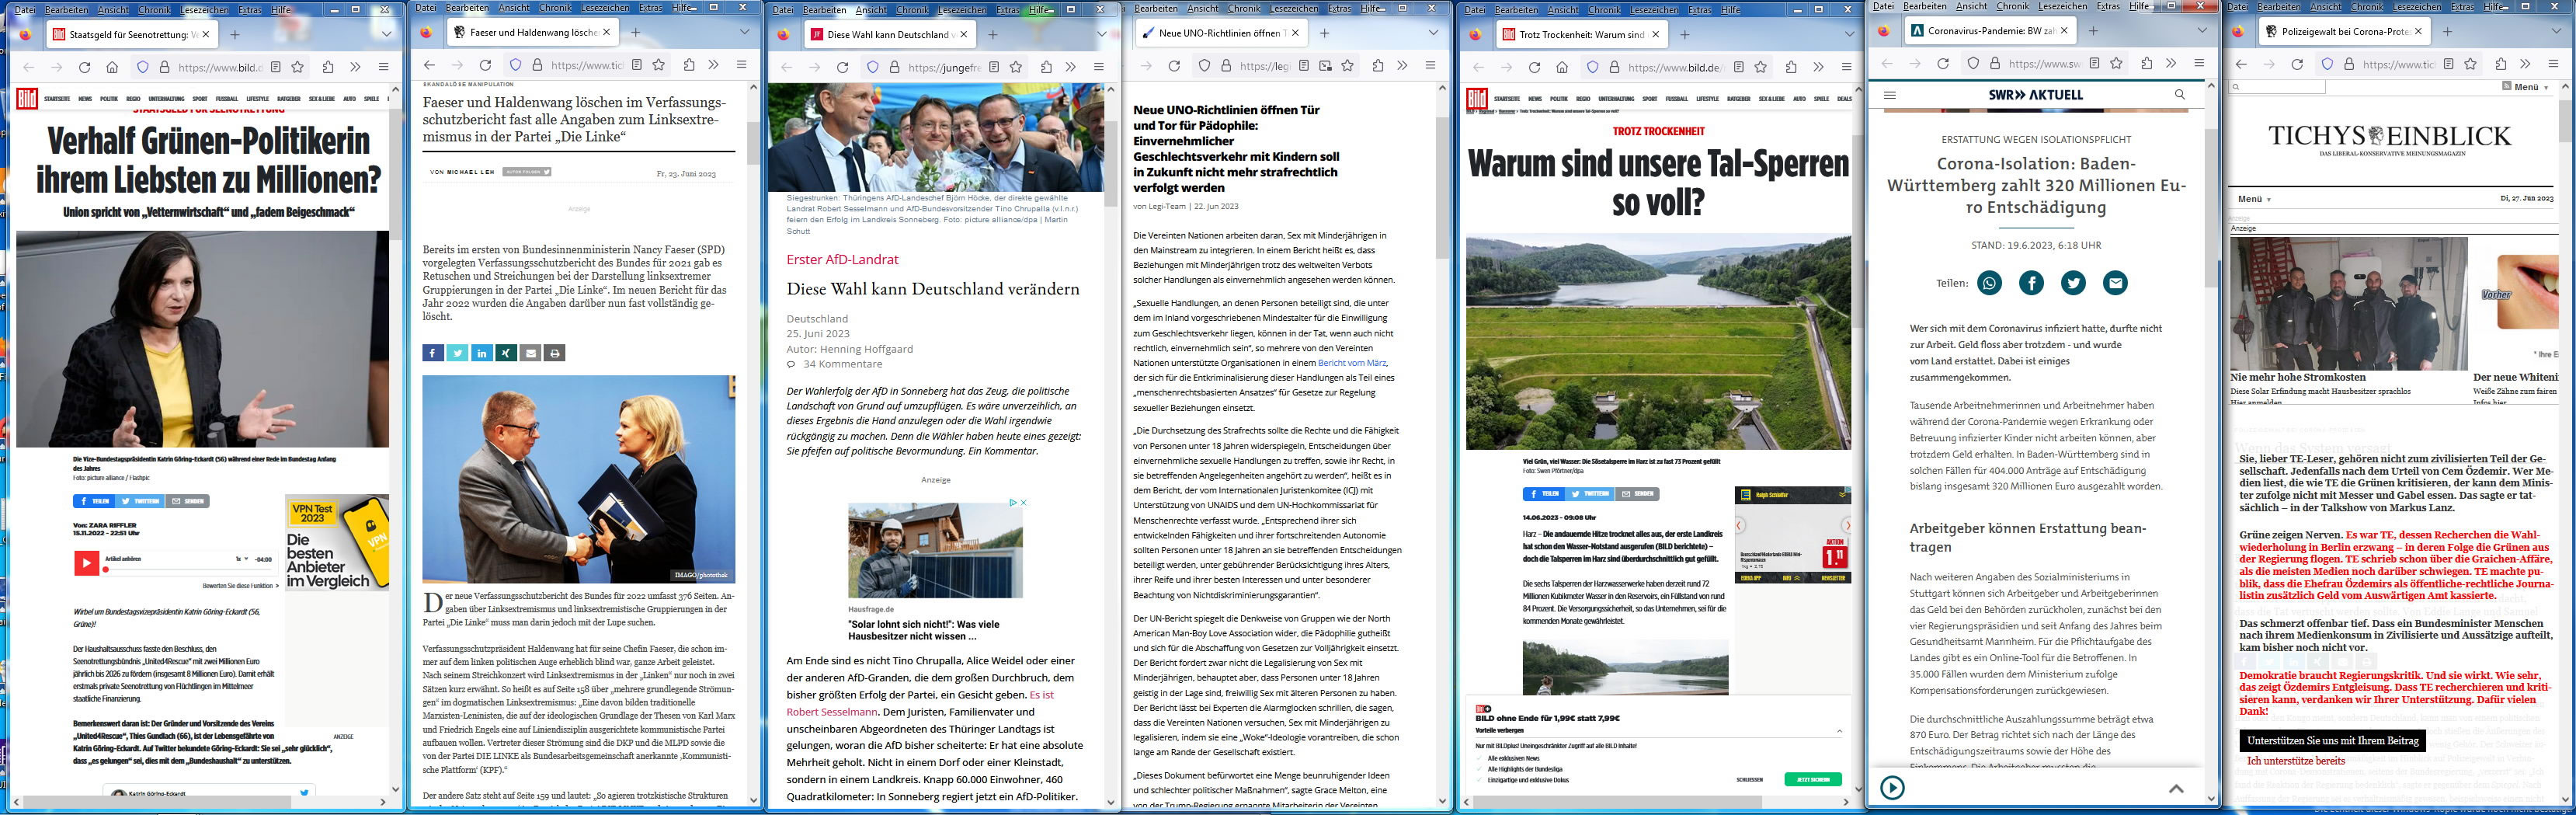This screenshot has width=2576, height=815.
Task: Go back in Polizeigewalt Tichys window
Action: click(2241, 64)
